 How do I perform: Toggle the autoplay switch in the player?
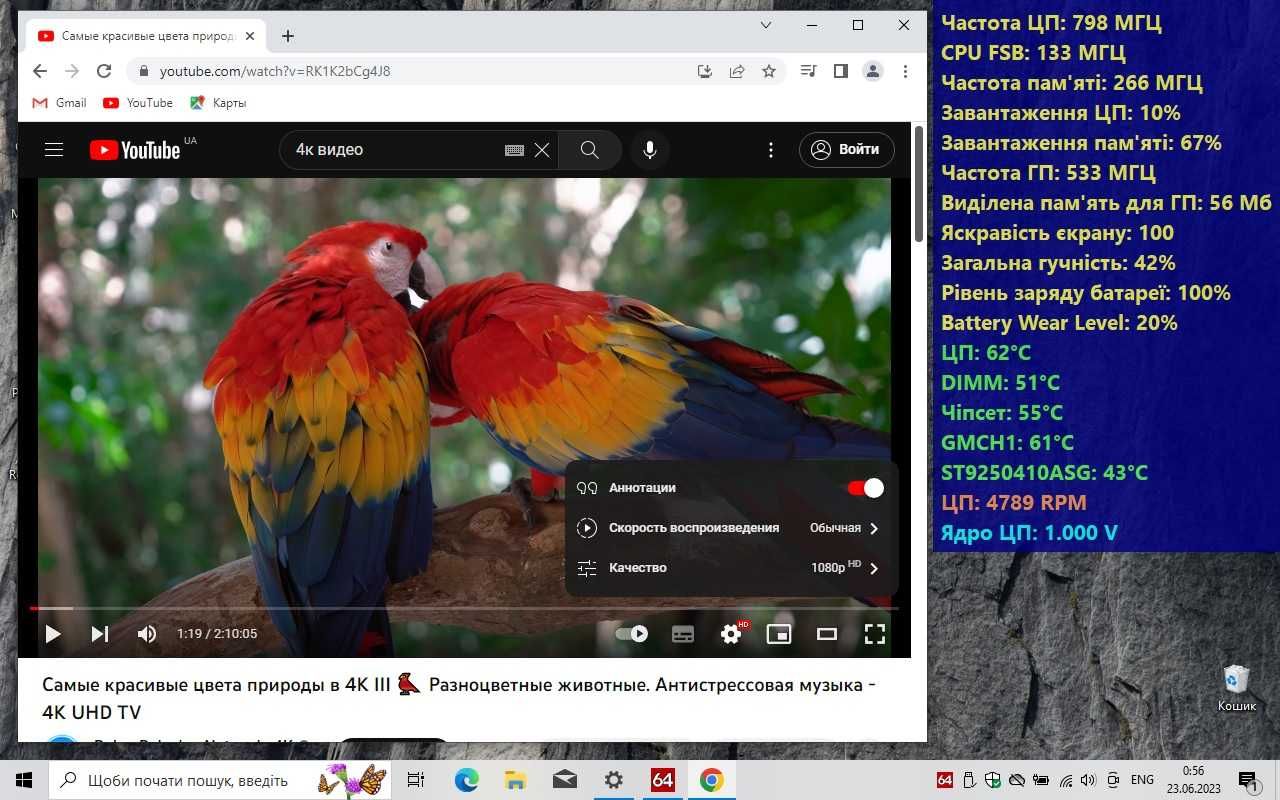coord(632,634)
